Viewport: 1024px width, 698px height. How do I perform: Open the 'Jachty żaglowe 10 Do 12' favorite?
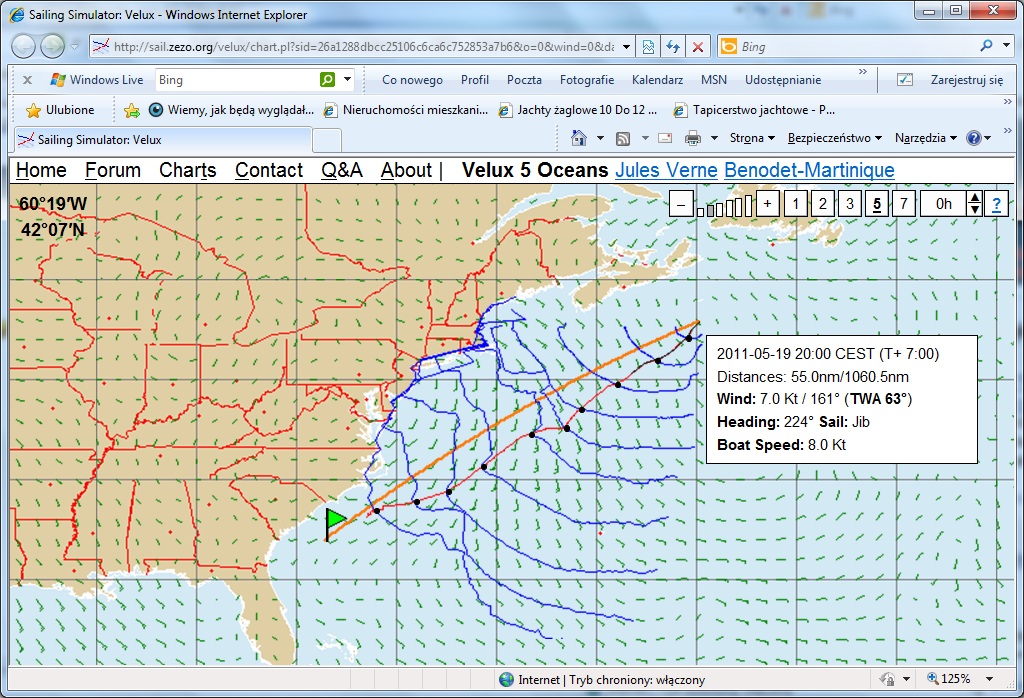click(x=578, y=110)
